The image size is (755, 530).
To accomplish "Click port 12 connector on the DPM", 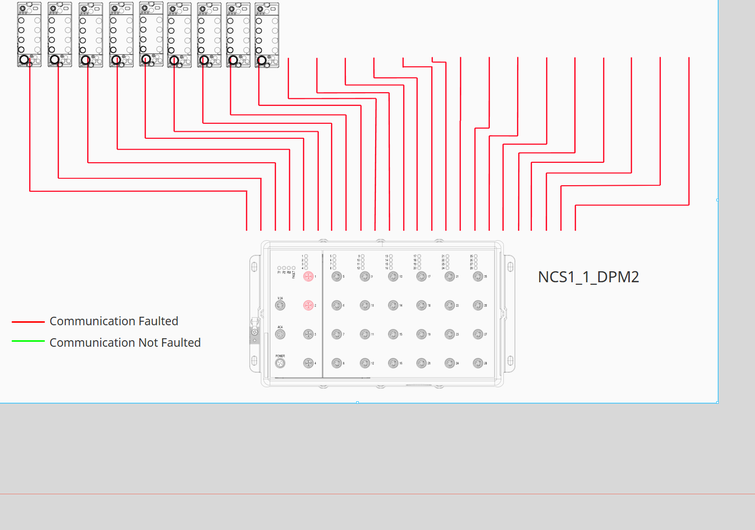I will tap(365, 363).
